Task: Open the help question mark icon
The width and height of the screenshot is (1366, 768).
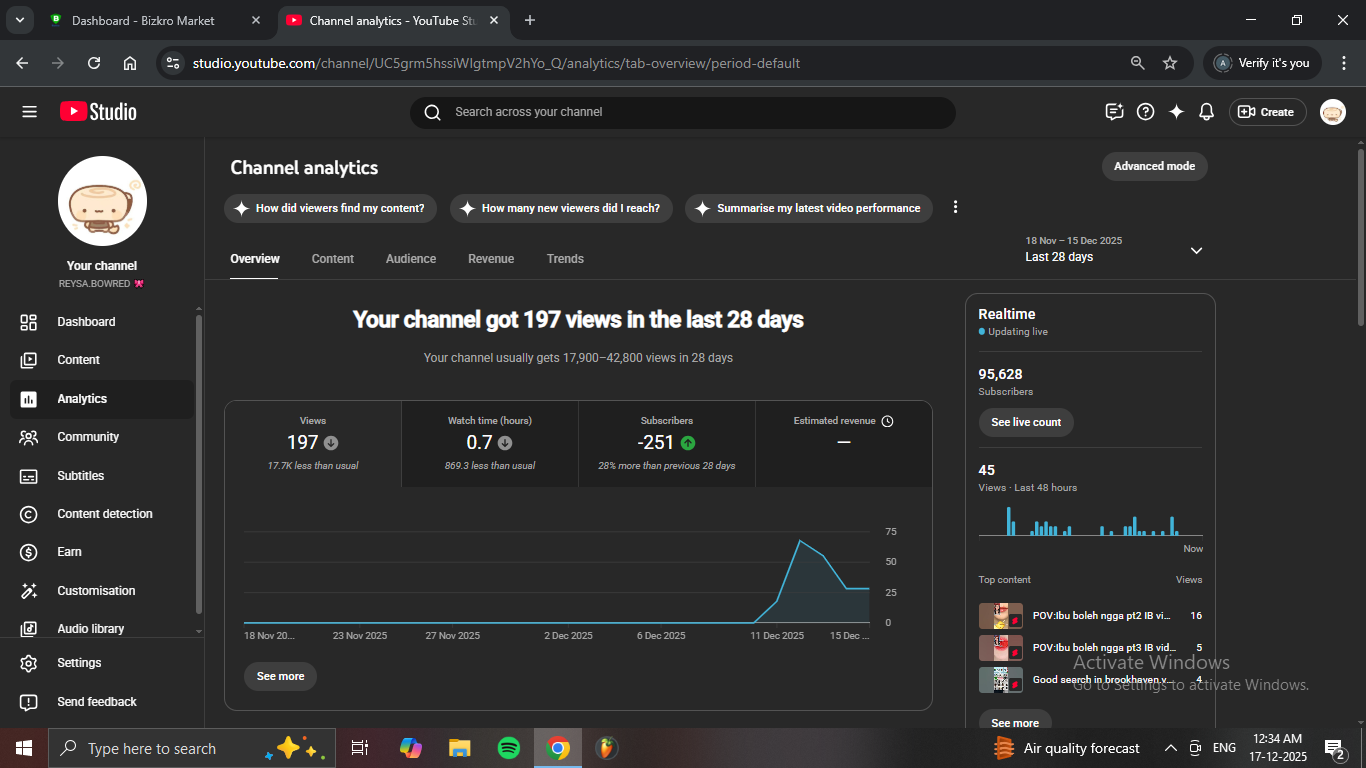Action: 1146,112
